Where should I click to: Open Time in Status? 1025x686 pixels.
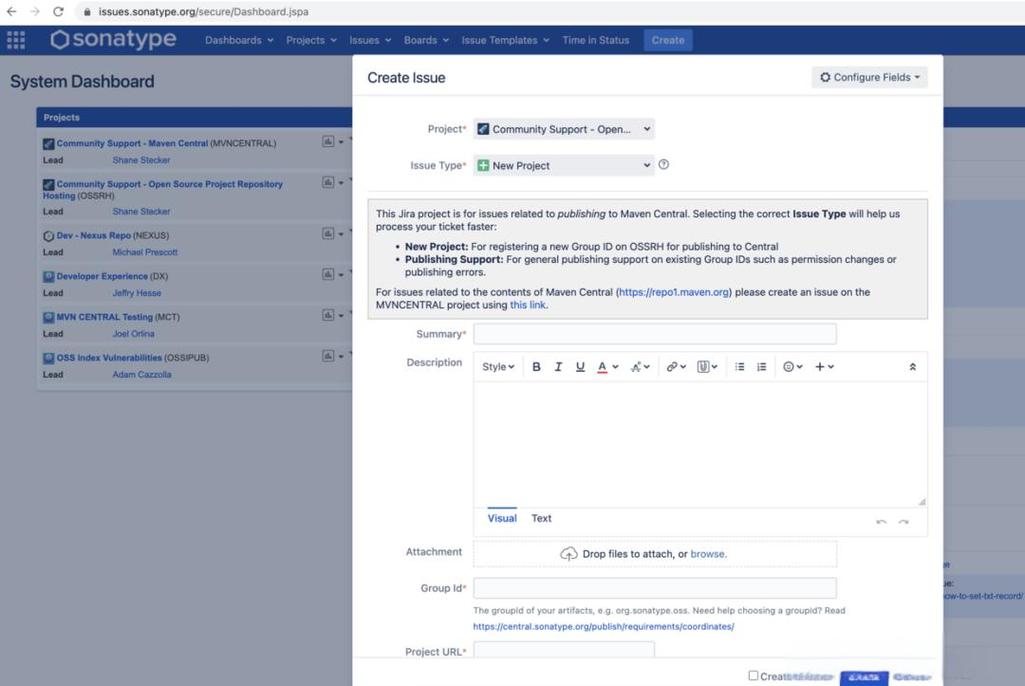596,40
